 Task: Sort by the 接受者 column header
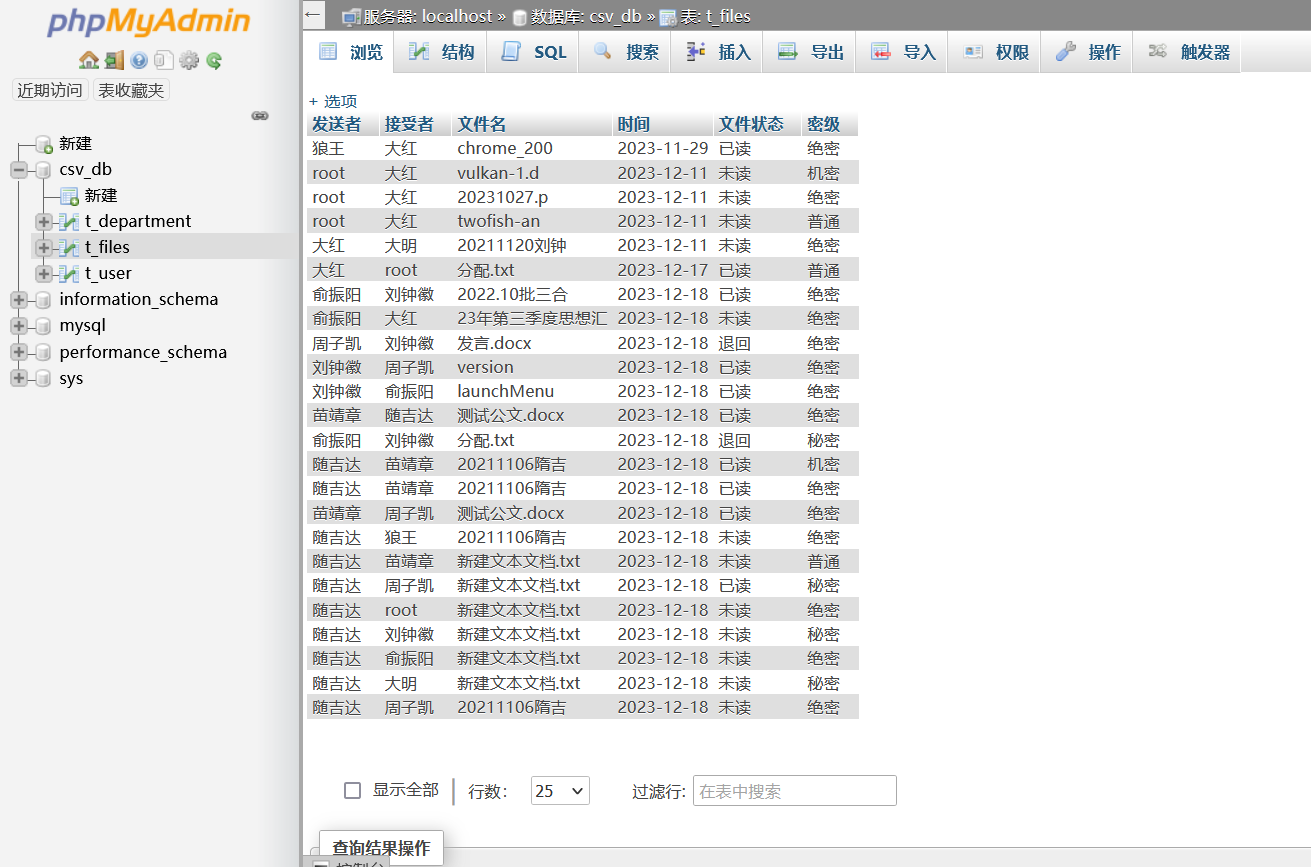[x=409, y=124]
